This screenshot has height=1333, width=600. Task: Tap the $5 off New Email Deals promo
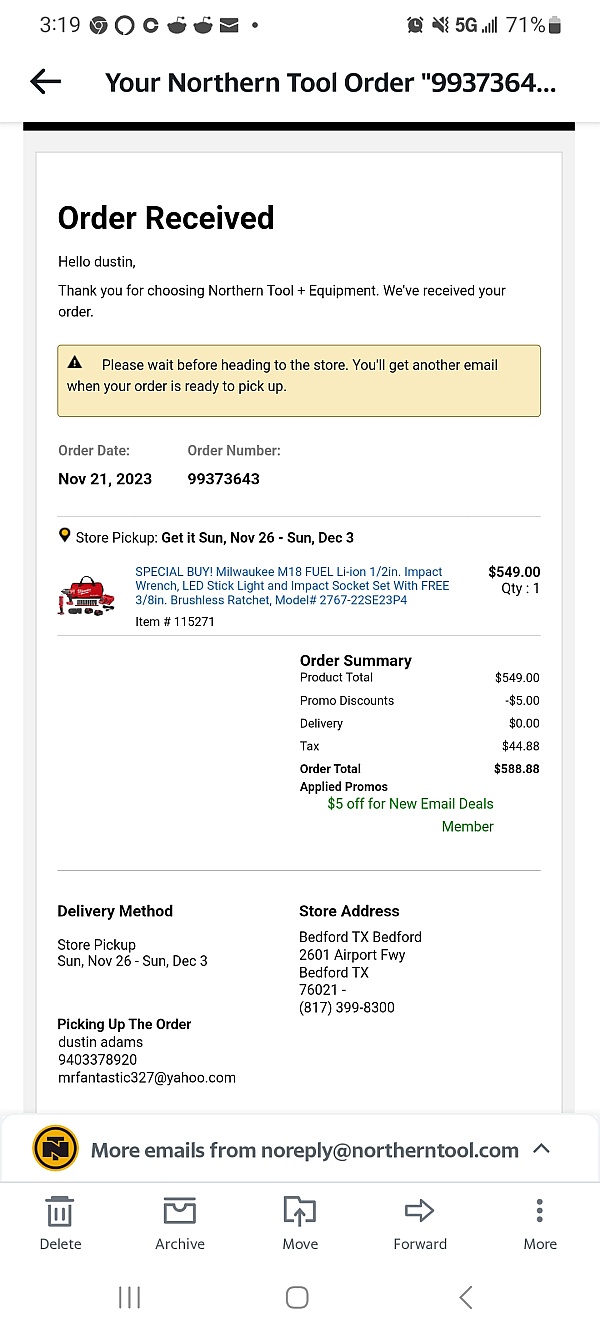[410, 804]
